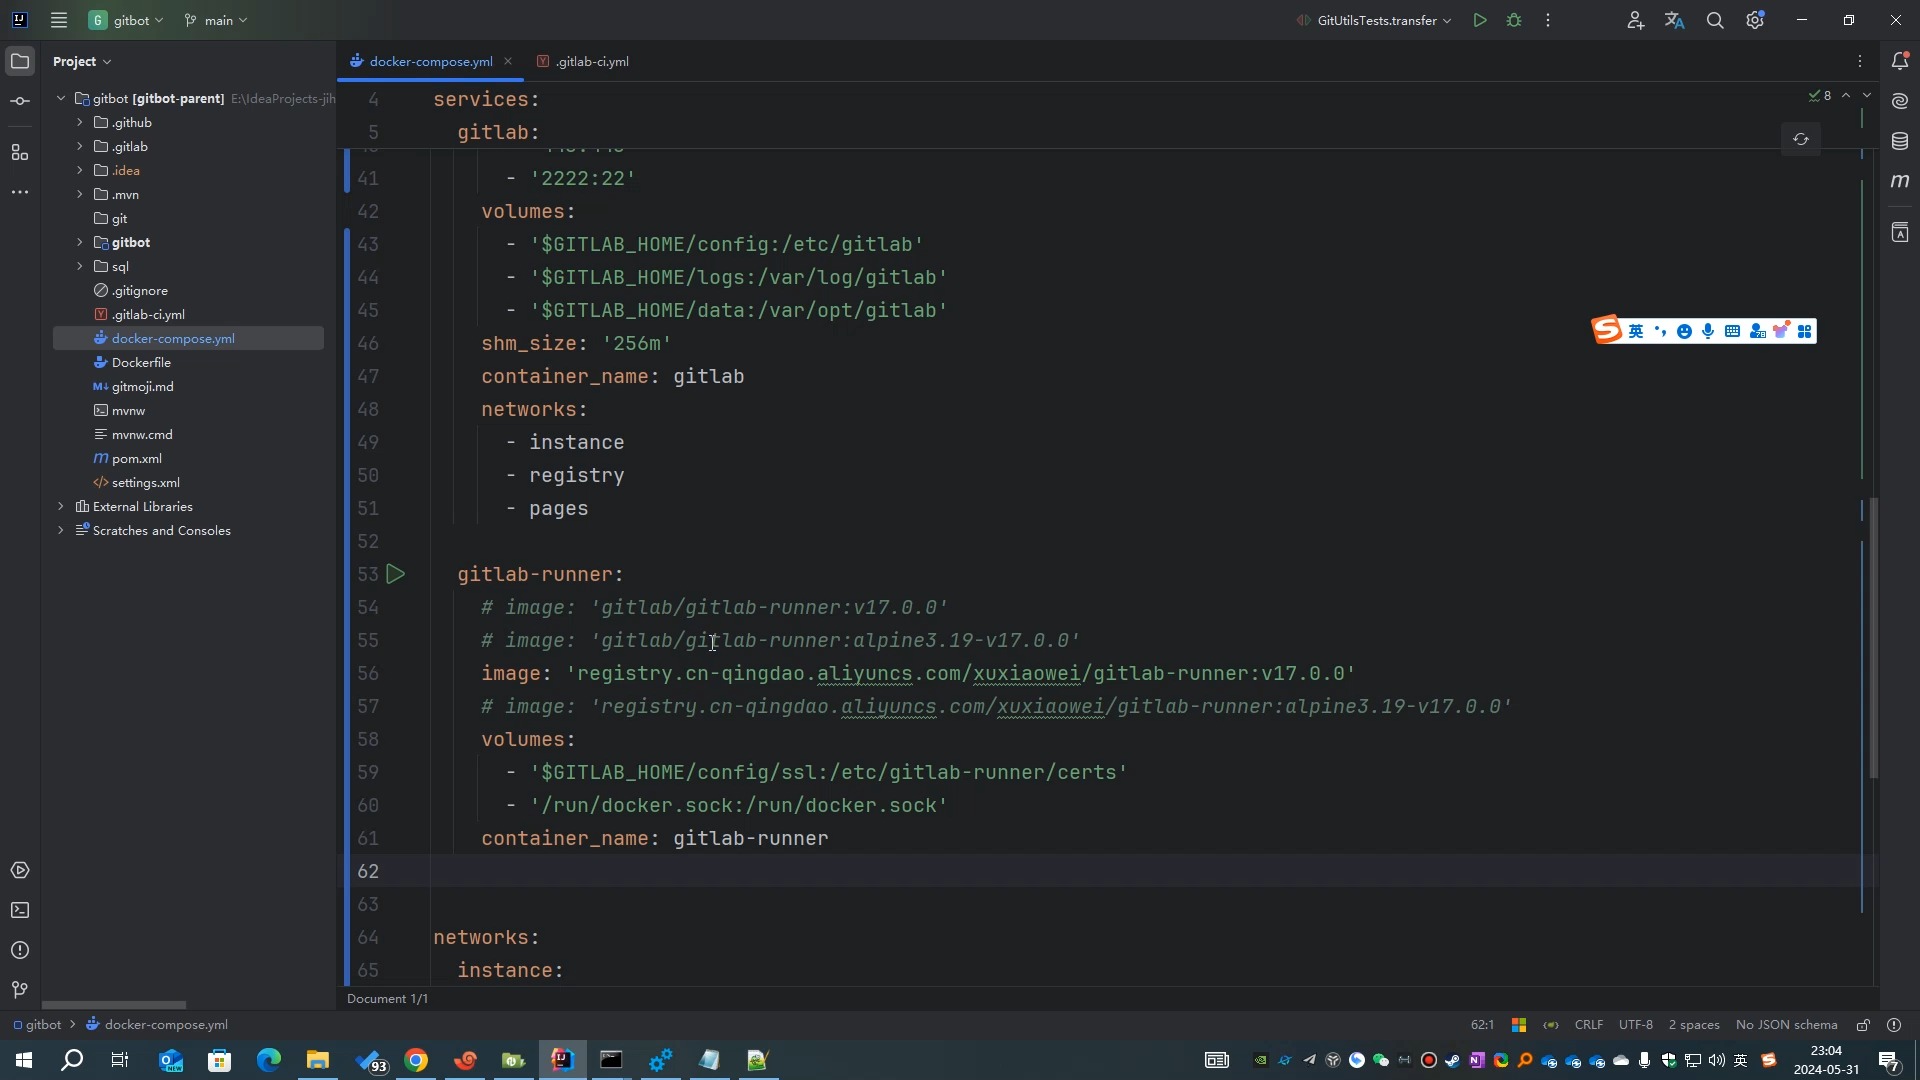
Task: Expand External Libraries node
Action: (x=61, y=507)
